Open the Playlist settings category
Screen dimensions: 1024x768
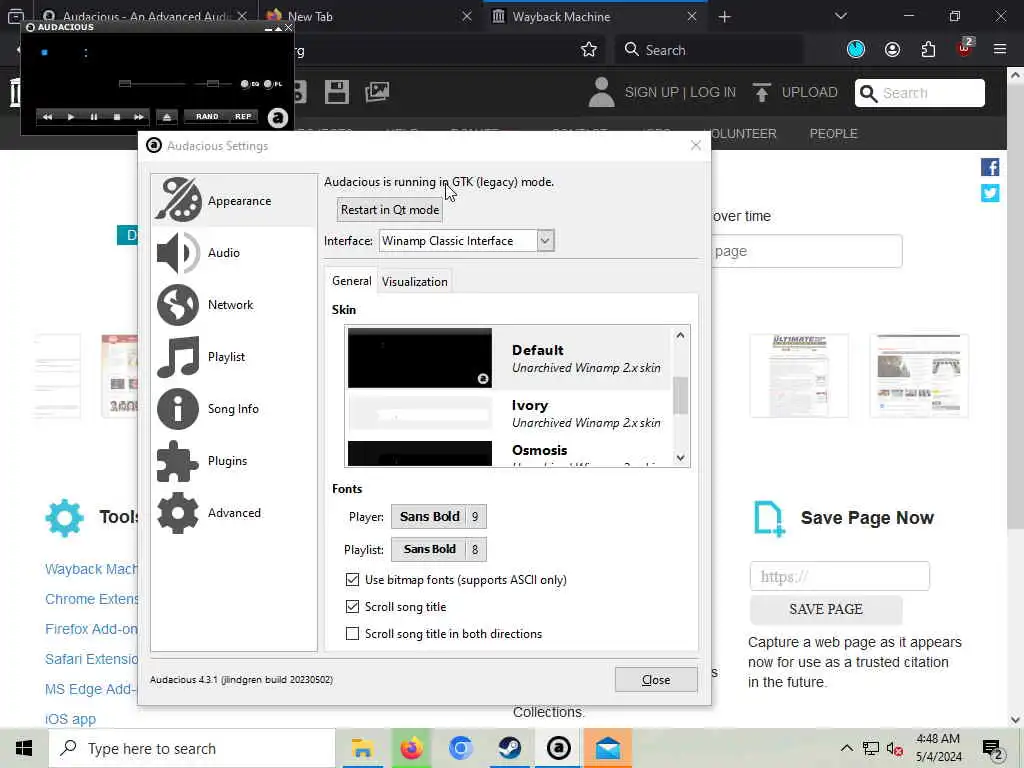tap(234, 357)
